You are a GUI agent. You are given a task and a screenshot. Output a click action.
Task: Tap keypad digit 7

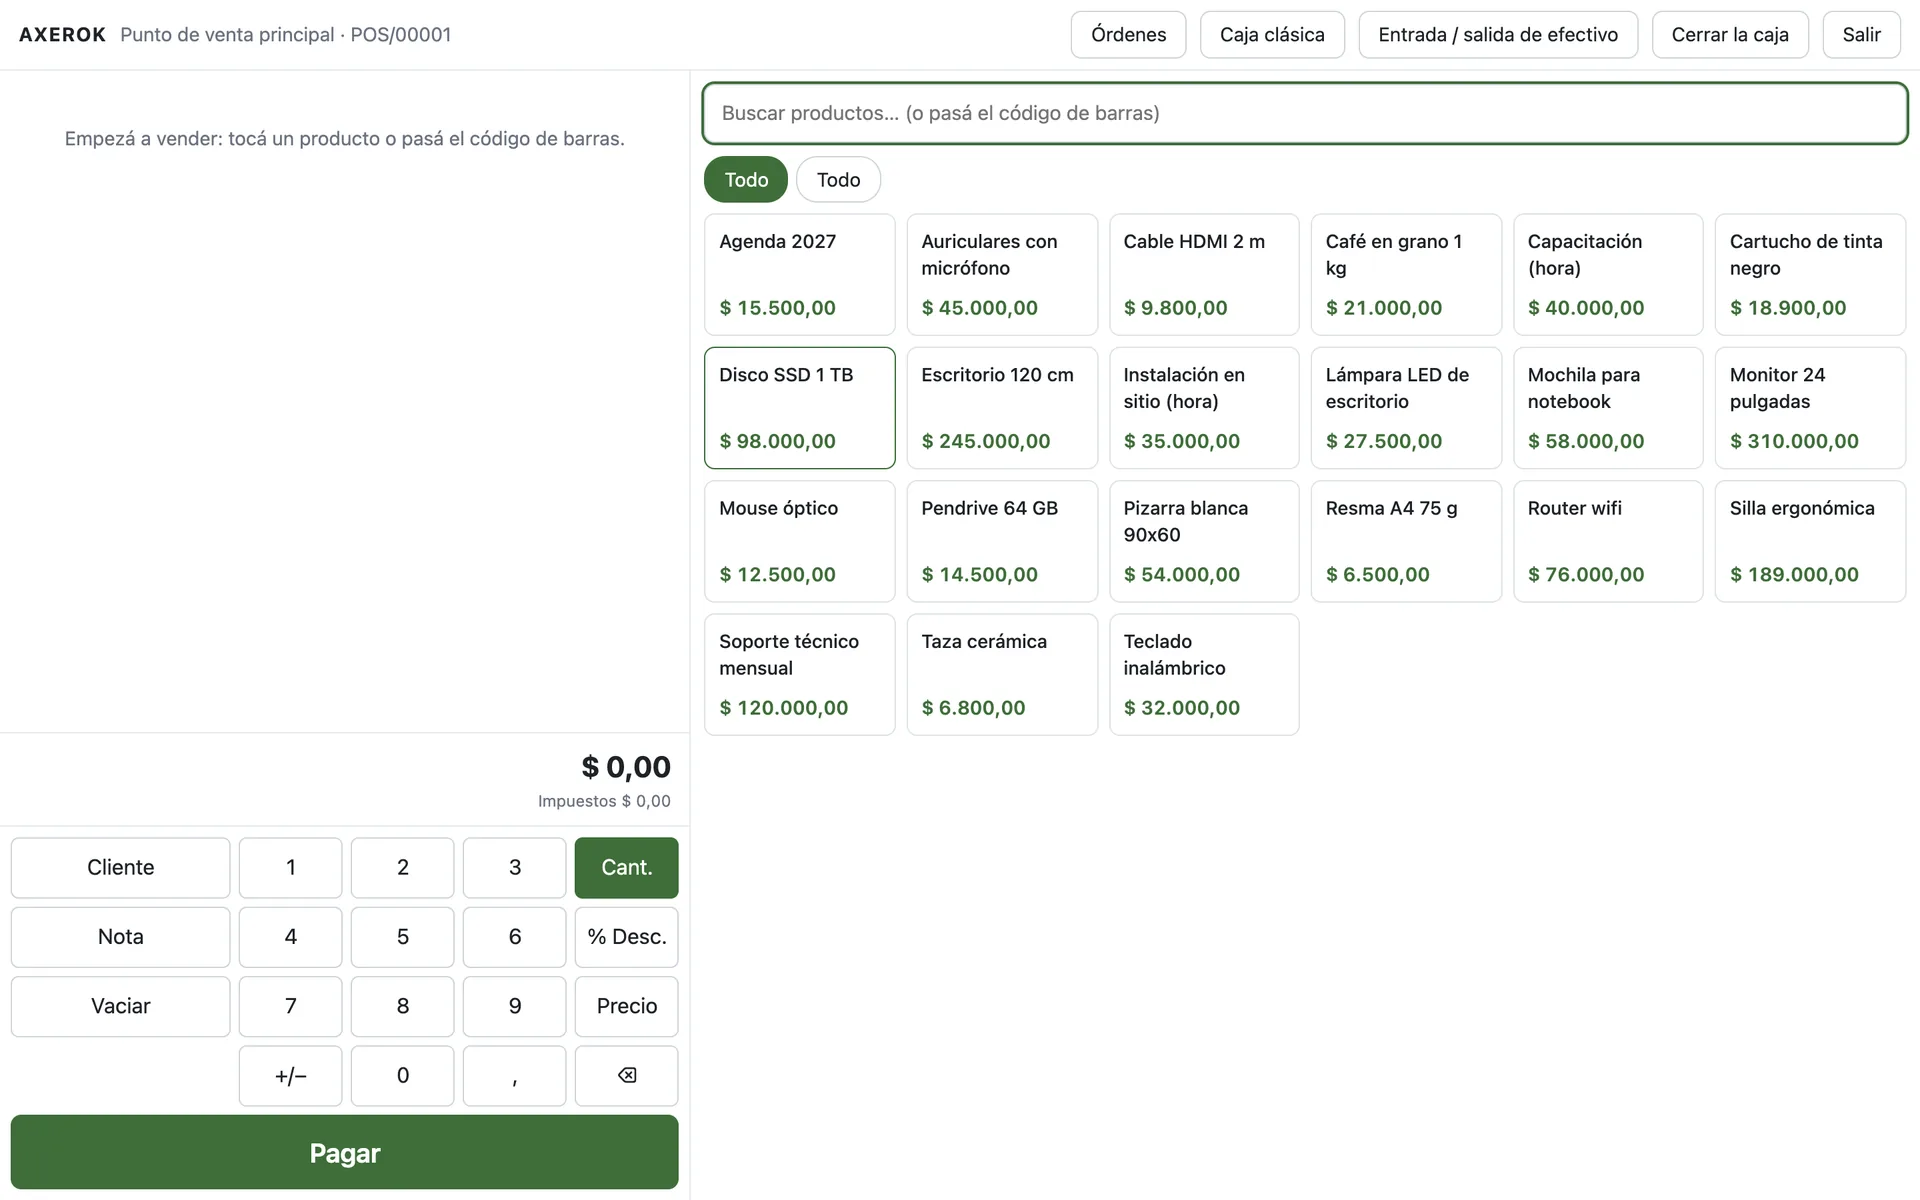tap(290, 1006)
